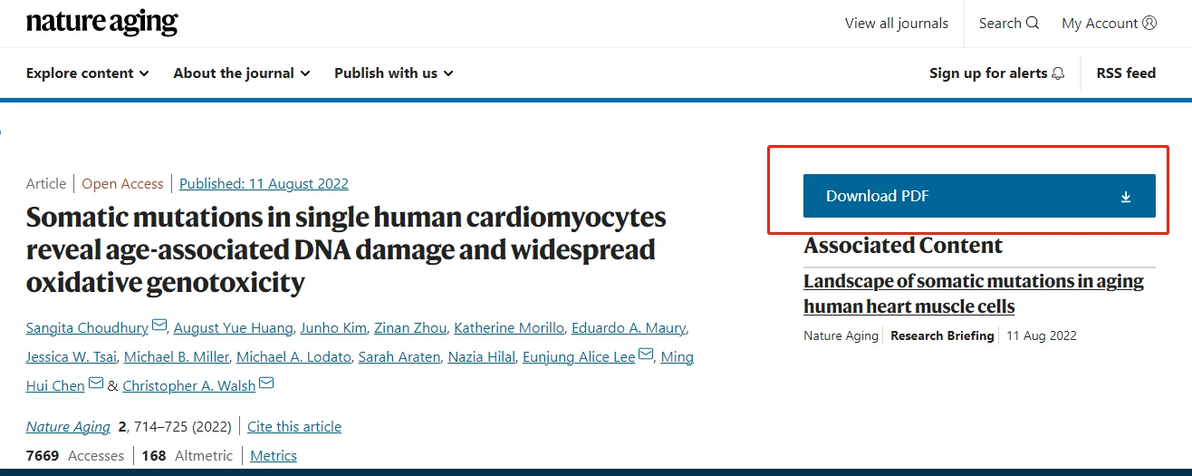
Task: Click envelope icon beside Eunjung Alice Lee
Action: (646, 354)
